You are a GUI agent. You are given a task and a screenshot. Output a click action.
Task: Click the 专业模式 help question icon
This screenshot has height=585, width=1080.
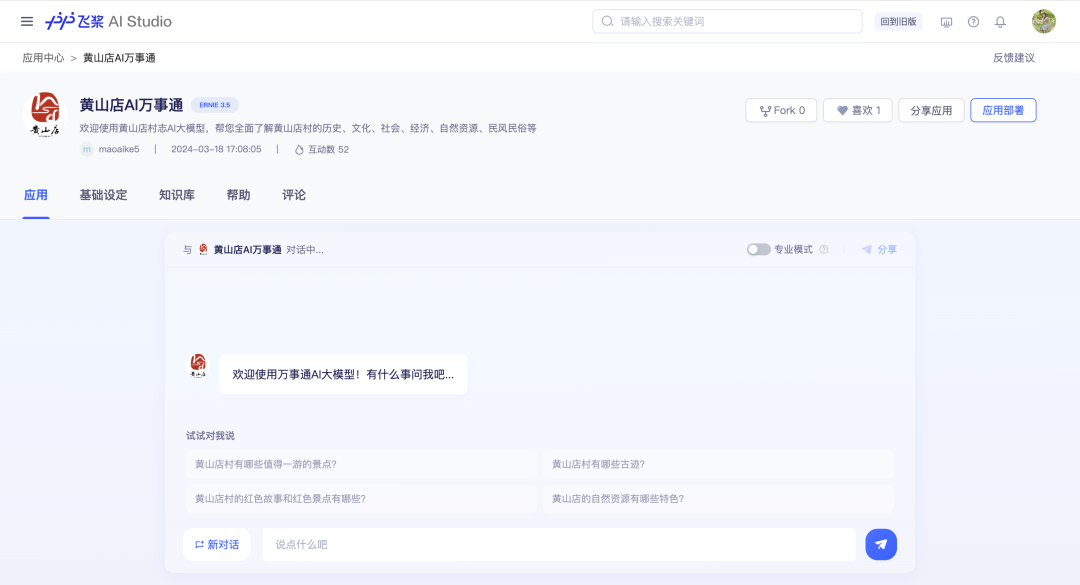pos(824,249)
